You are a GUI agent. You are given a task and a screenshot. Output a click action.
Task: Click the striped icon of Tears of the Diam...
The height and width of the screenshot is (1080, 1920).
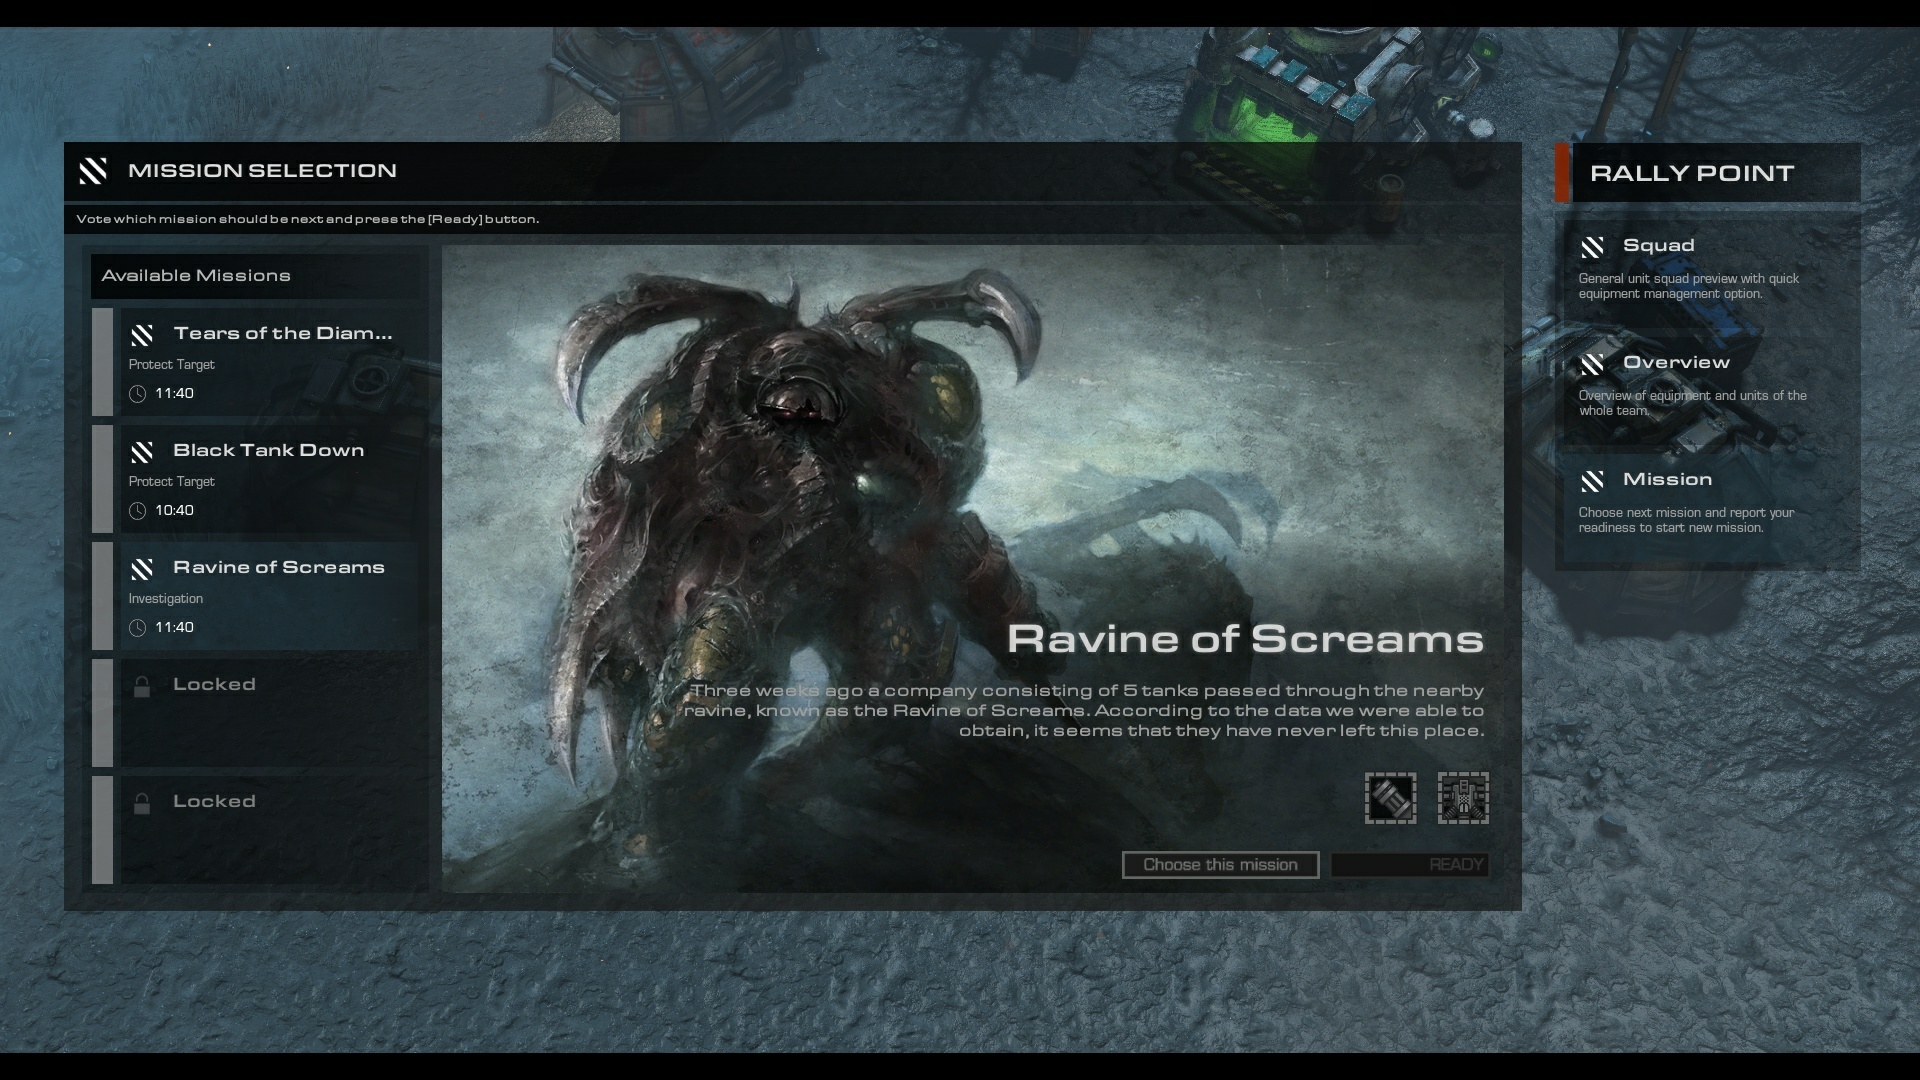pyautogui.click(x=142, y=335)
